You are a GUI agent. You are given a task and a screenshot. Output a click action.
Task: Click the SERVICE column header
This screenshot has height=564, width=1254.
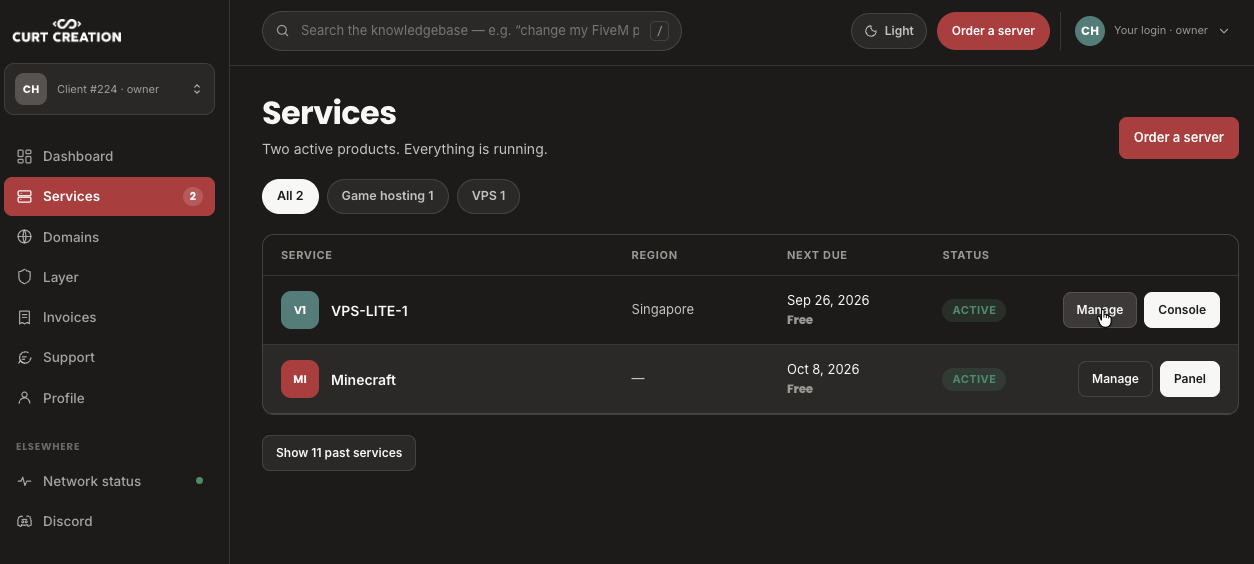click(x=306, y=255)
